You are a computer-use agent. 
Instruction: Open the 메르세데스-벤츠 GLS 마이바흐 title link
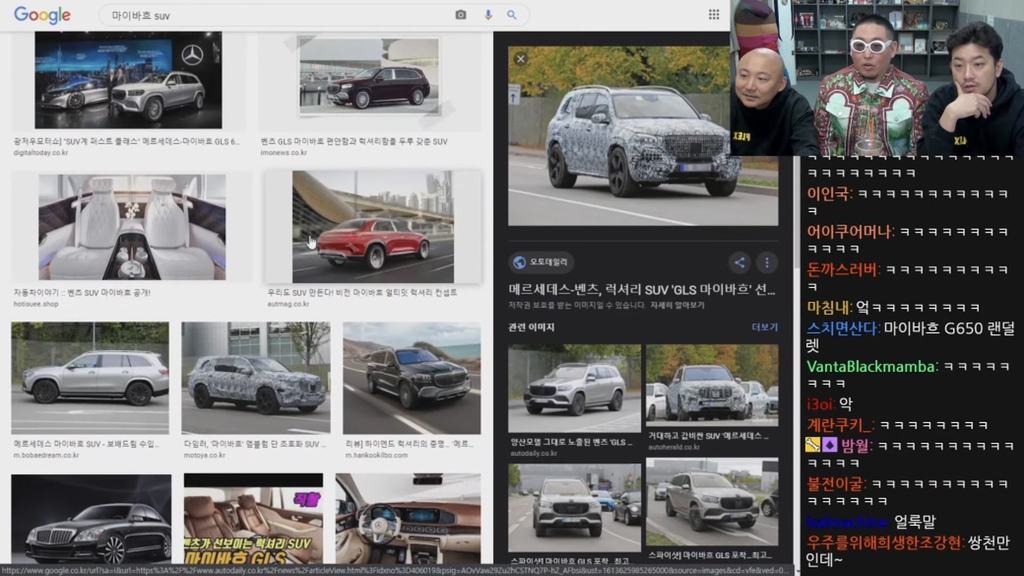[642, 289]
